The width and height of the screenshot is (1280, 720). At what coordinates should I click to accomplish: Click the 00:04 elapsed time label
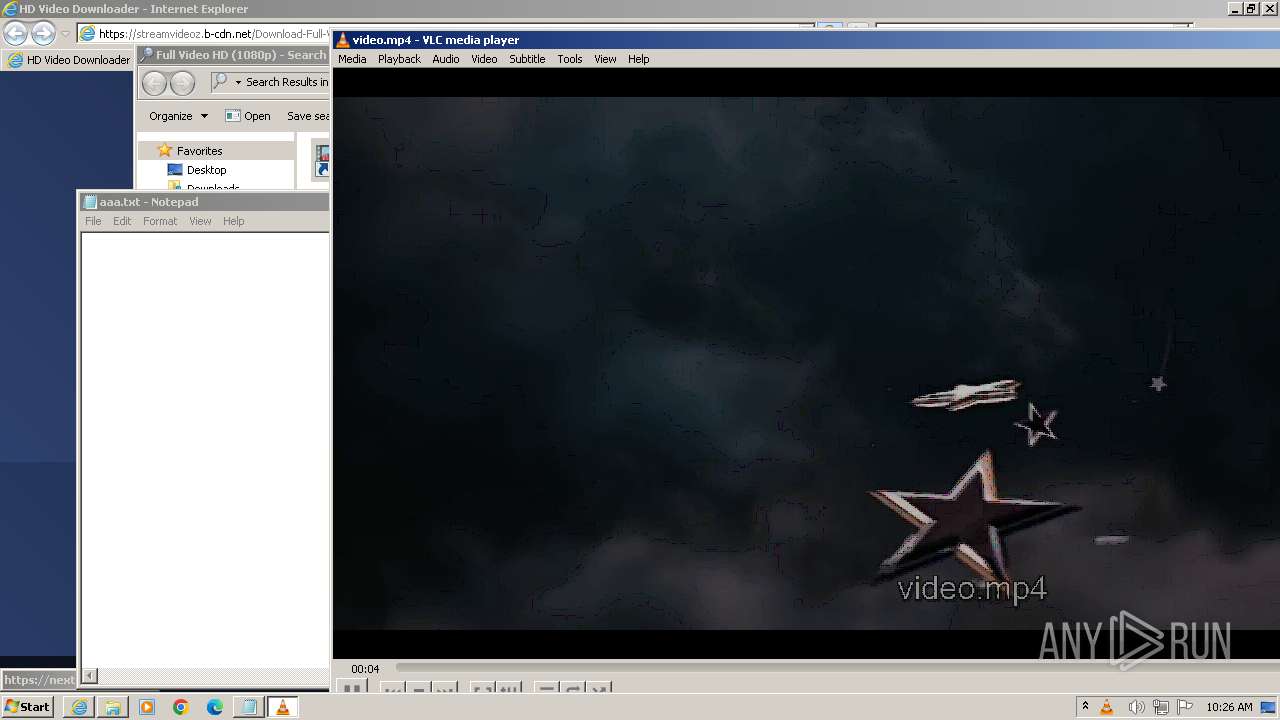365,669
